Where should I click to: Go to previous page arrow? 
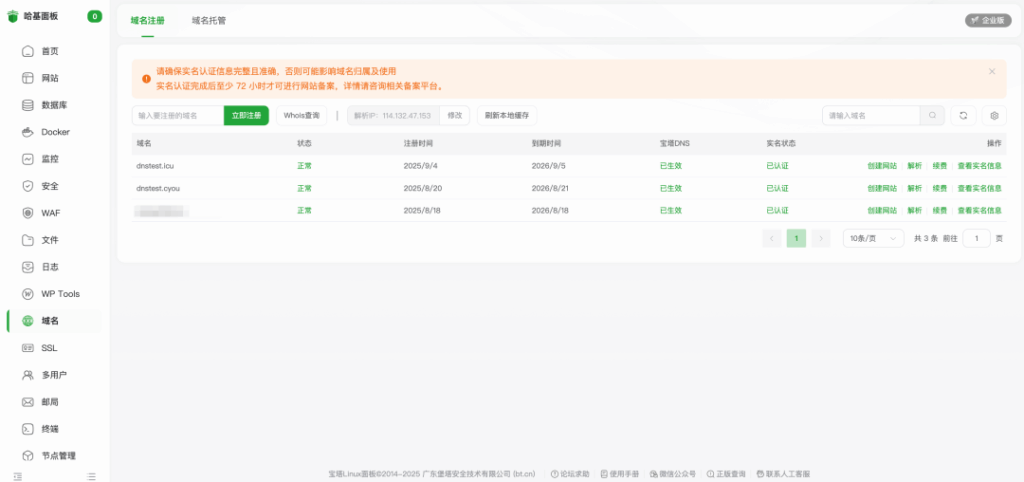tap(772, 238)
